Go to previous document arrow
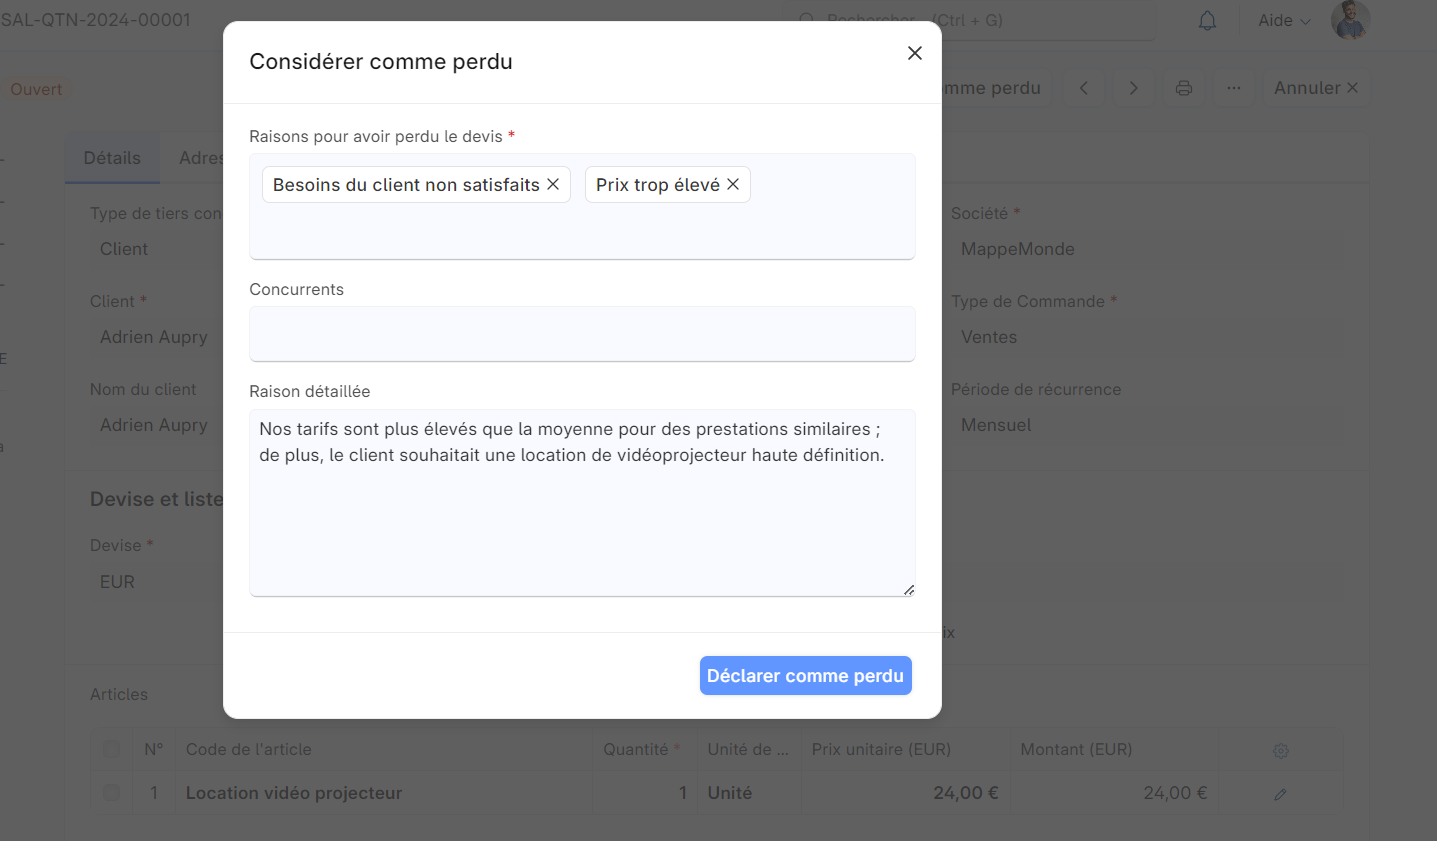 pos(1083,88)
